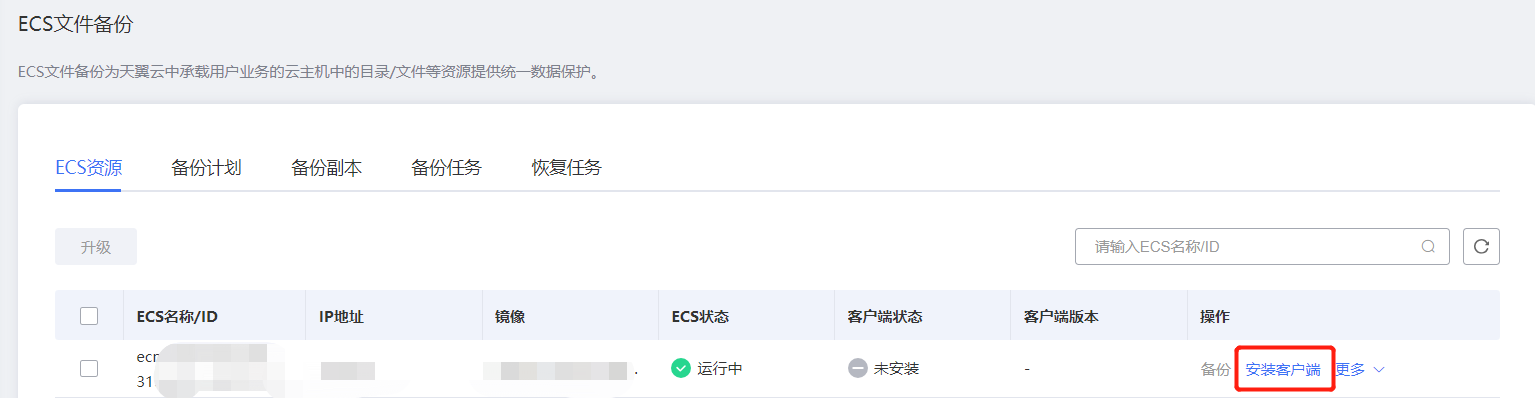This screenshot has width=1535, height=398.
Task: Check the first ECS row checkbox
Action: (89, 368)
